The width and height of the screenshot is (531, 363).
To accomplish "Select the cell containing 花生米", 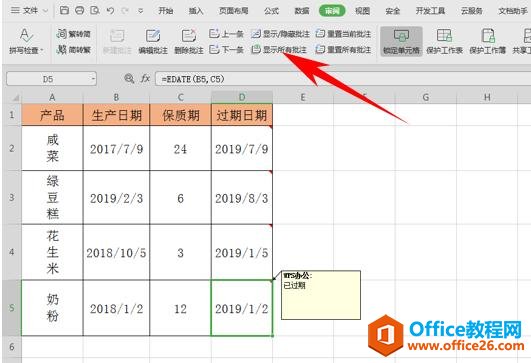I will pyautogui.click(x=52, y=252).
